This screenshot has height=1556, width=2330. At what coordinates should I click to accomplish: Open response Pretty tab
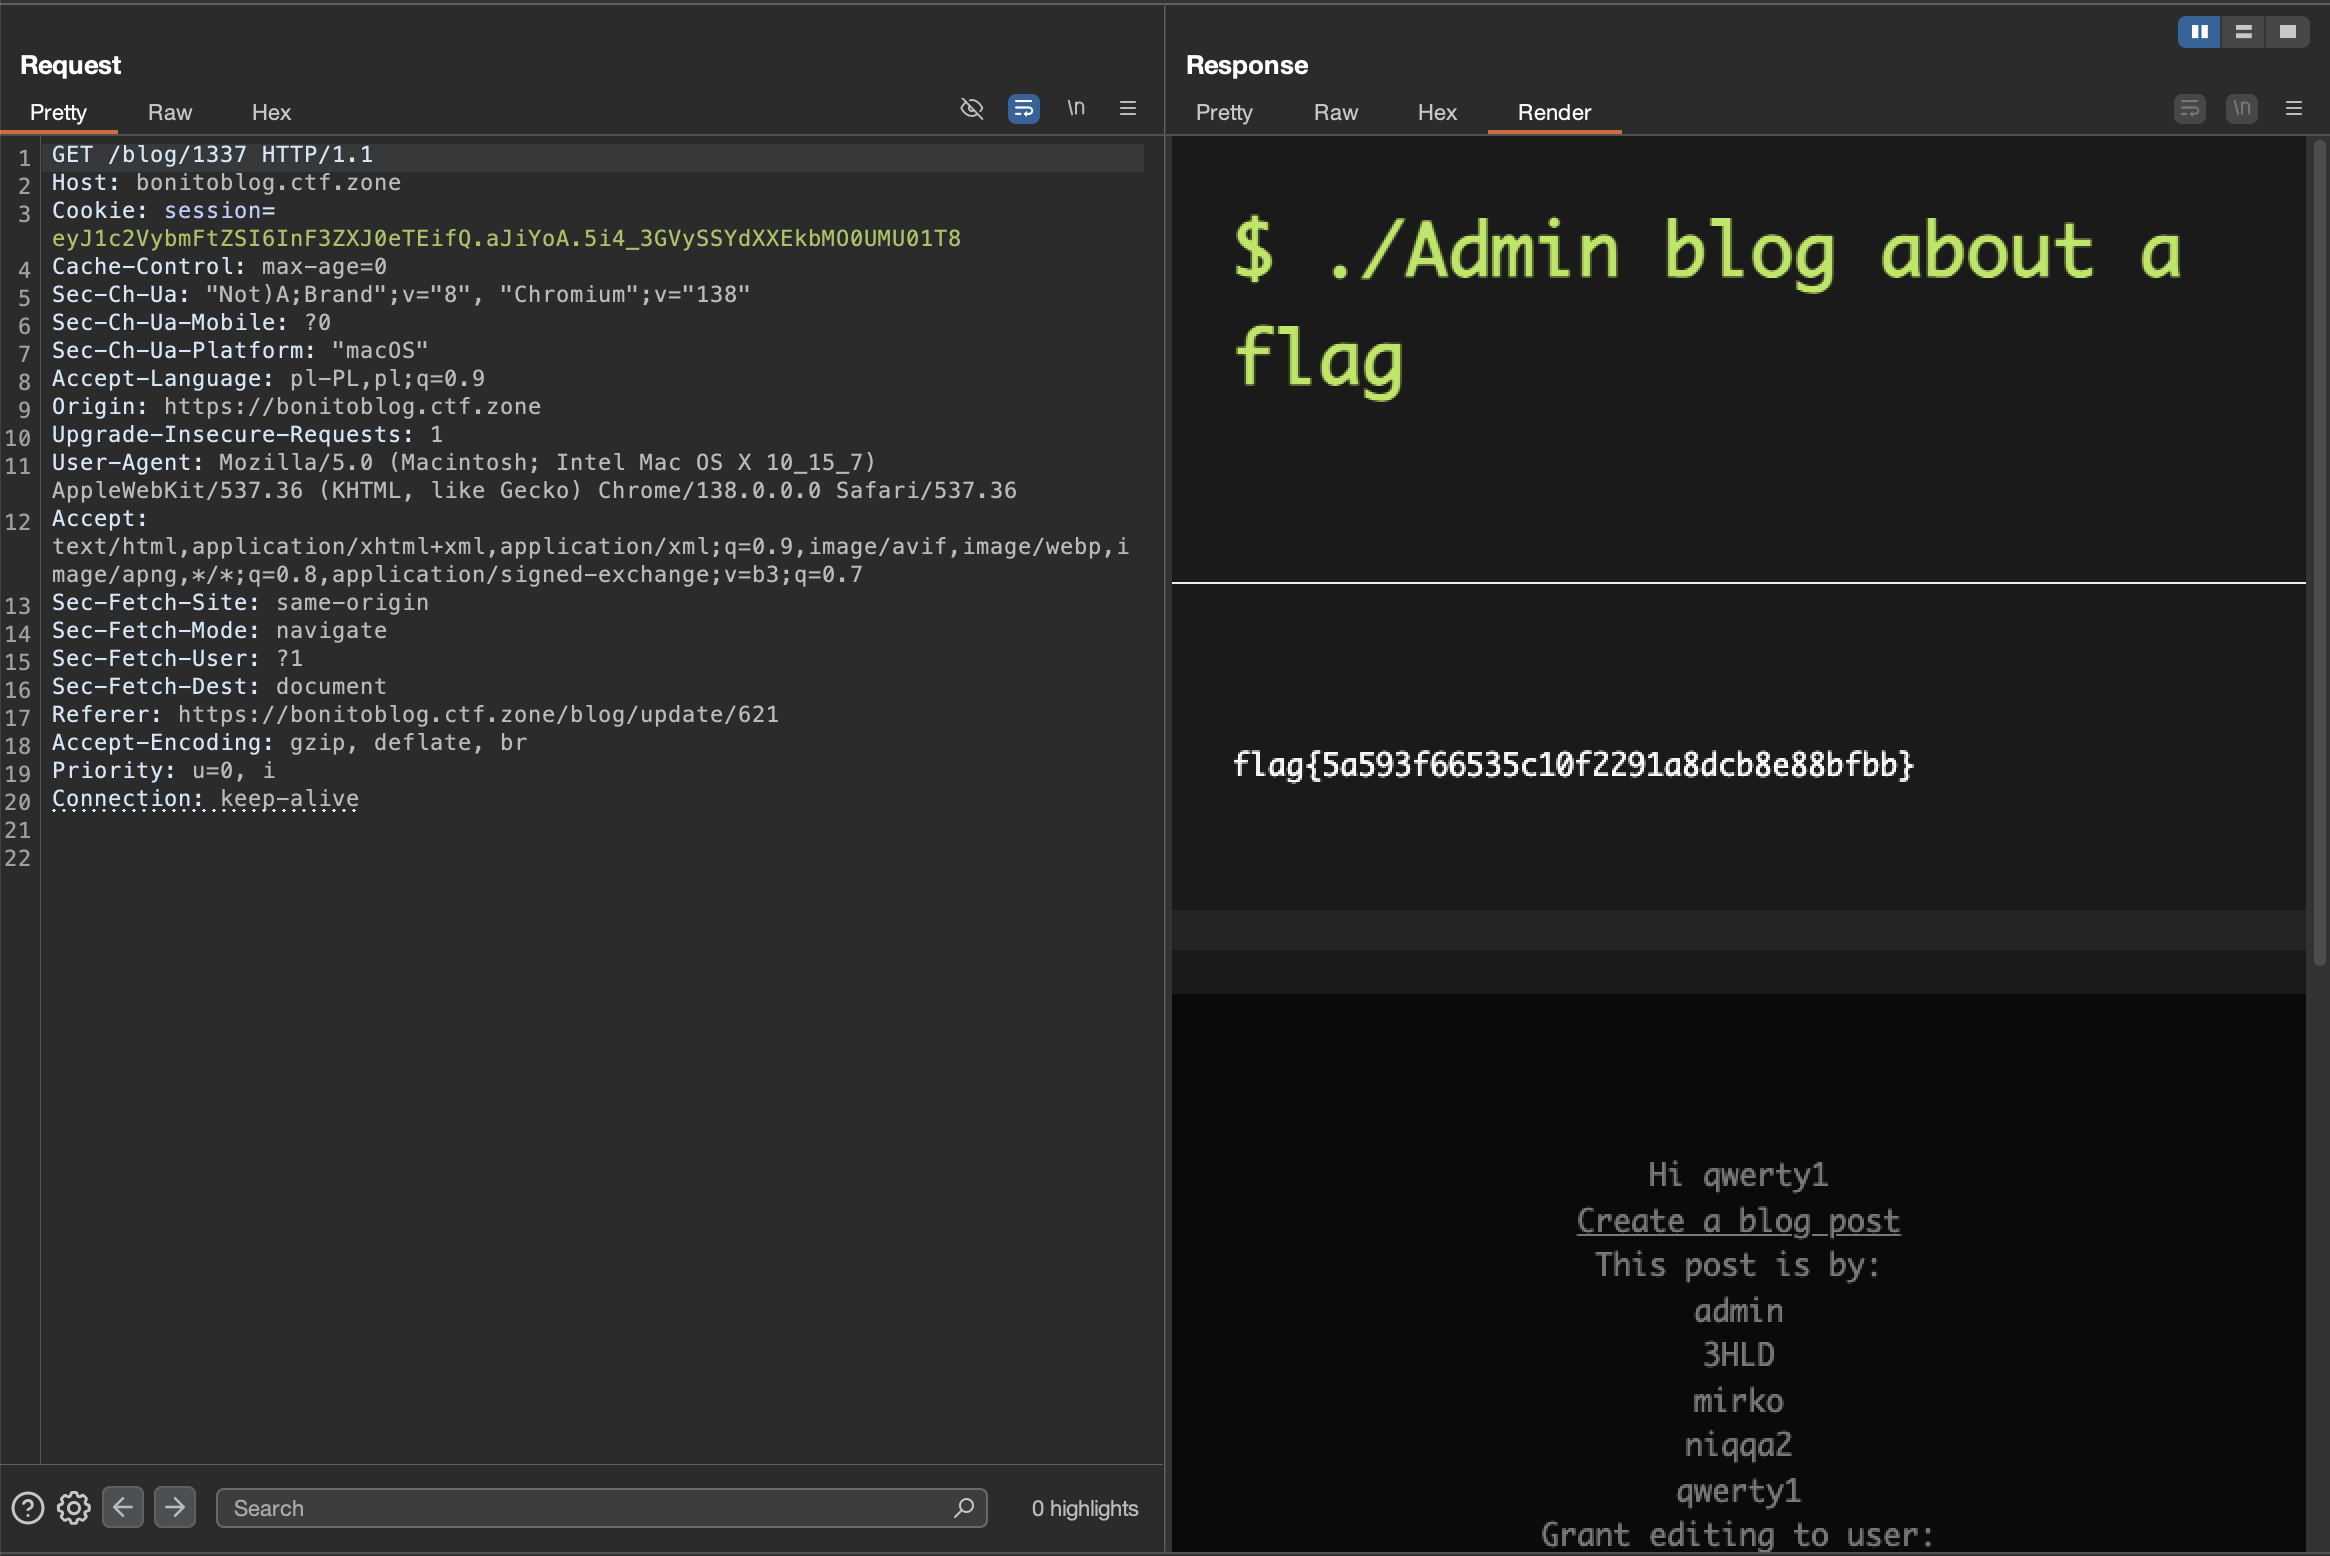tap(1224, 112)
